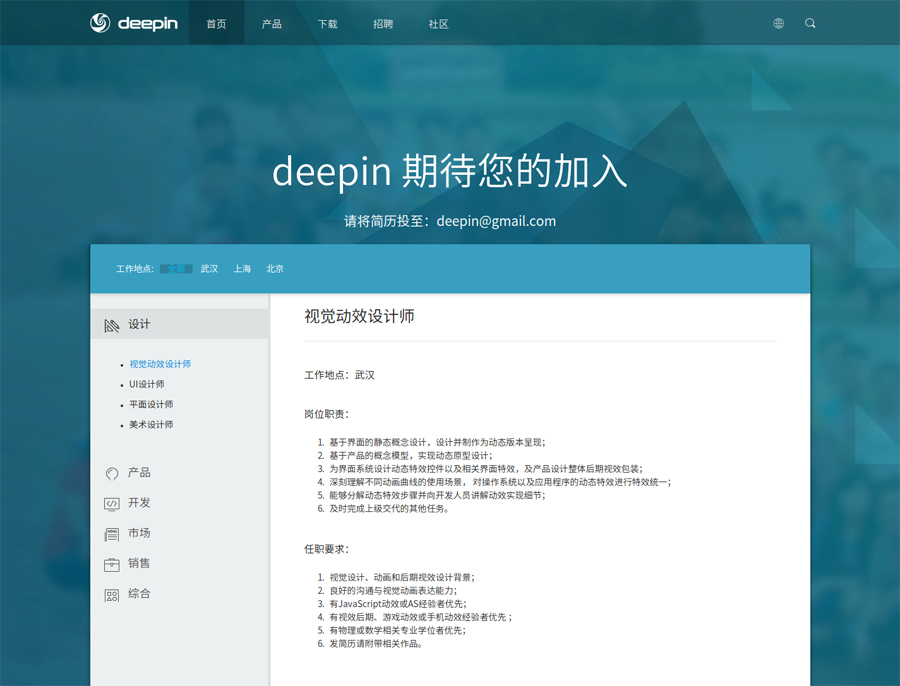The height and width of the screenshot is (686, 900).
Task: Click the 市场 category document icon
Action: [x=112, y=534]
